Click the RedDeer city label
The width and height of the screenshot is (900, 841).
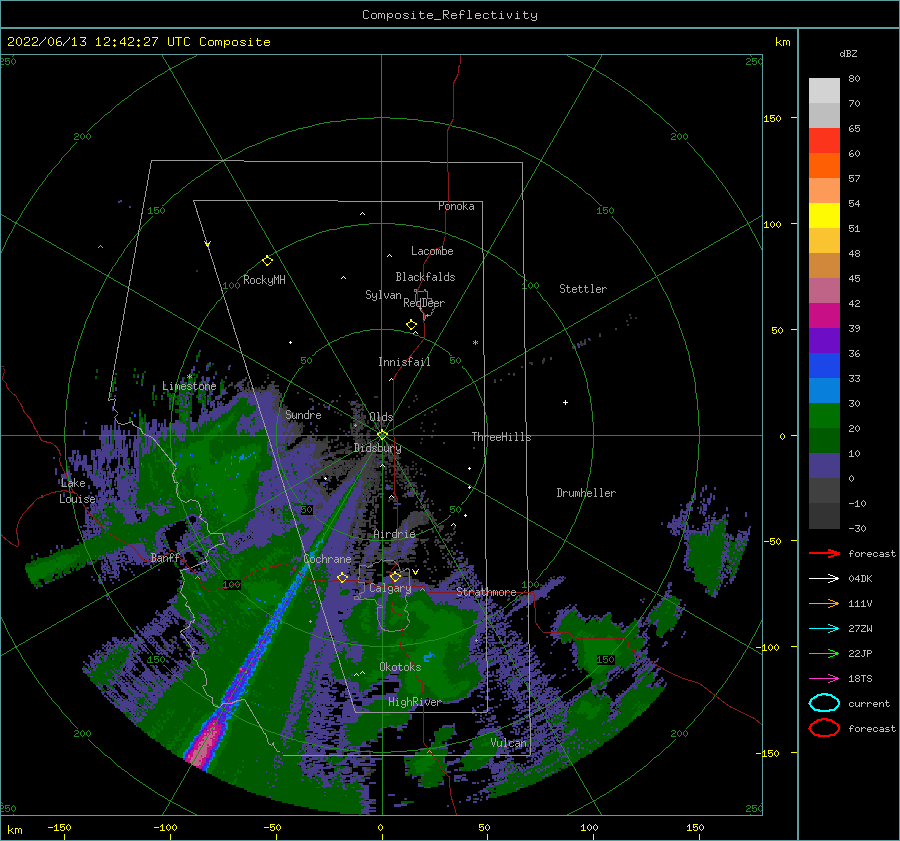[424, 303]
